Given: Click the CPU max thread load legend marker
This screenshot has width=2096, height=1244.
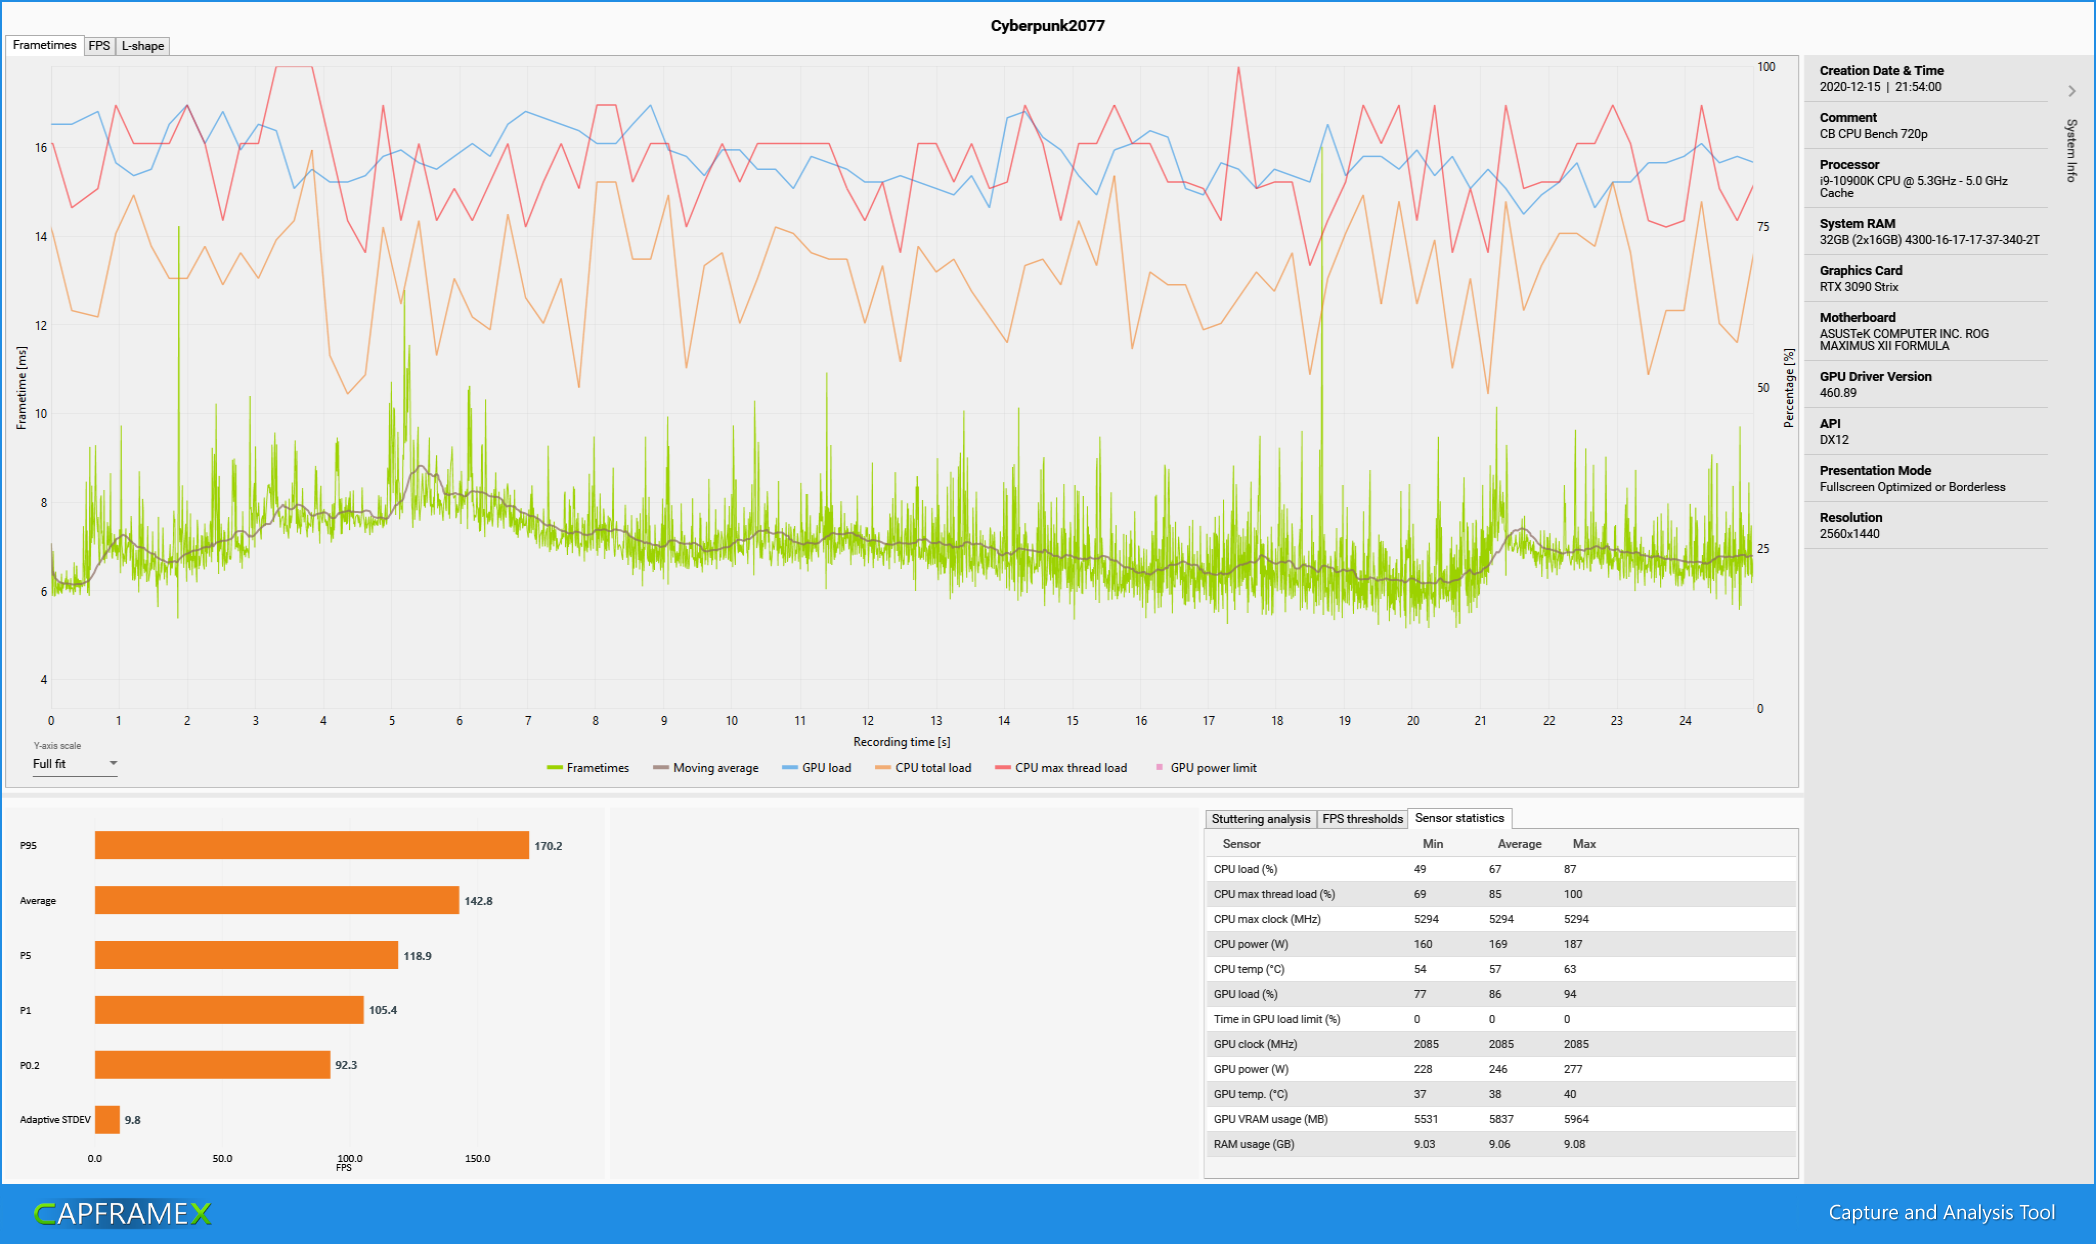Looking at the screenshot, I should click(x=1003, y=768).
